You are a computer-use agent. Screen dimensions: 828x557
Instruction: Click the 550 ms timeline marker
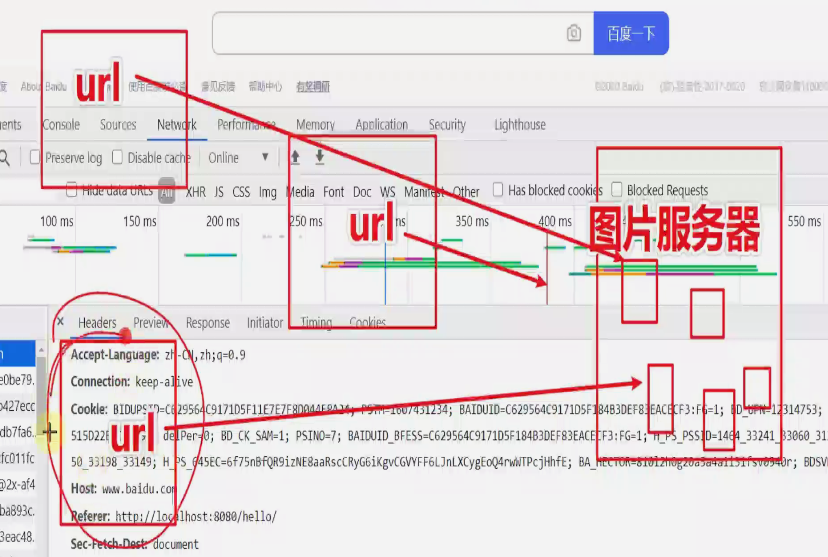click(x=804, y=221)
